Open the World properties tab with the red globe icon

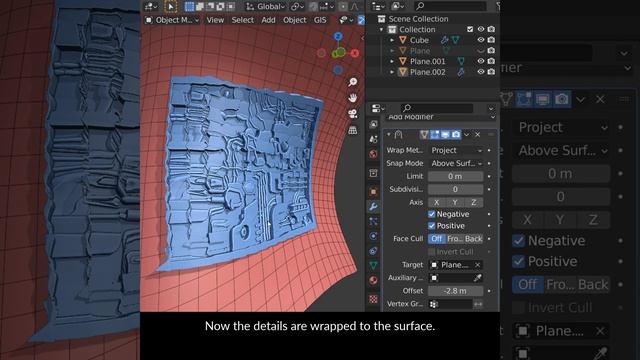373,154
